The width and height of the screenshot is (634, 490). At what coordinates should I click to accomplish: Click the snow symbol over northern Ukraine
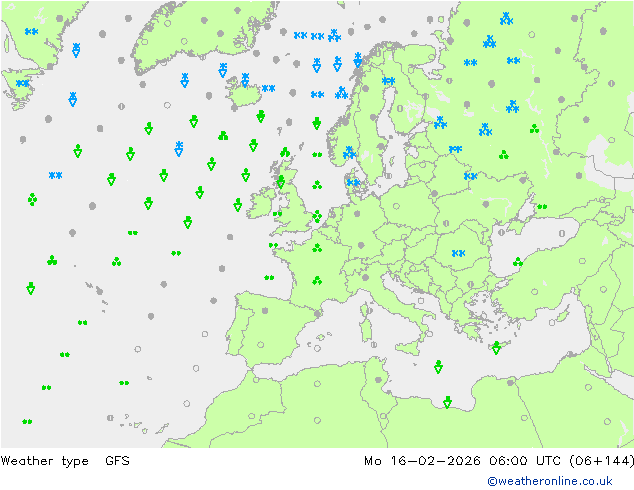(x=470, y=176)
